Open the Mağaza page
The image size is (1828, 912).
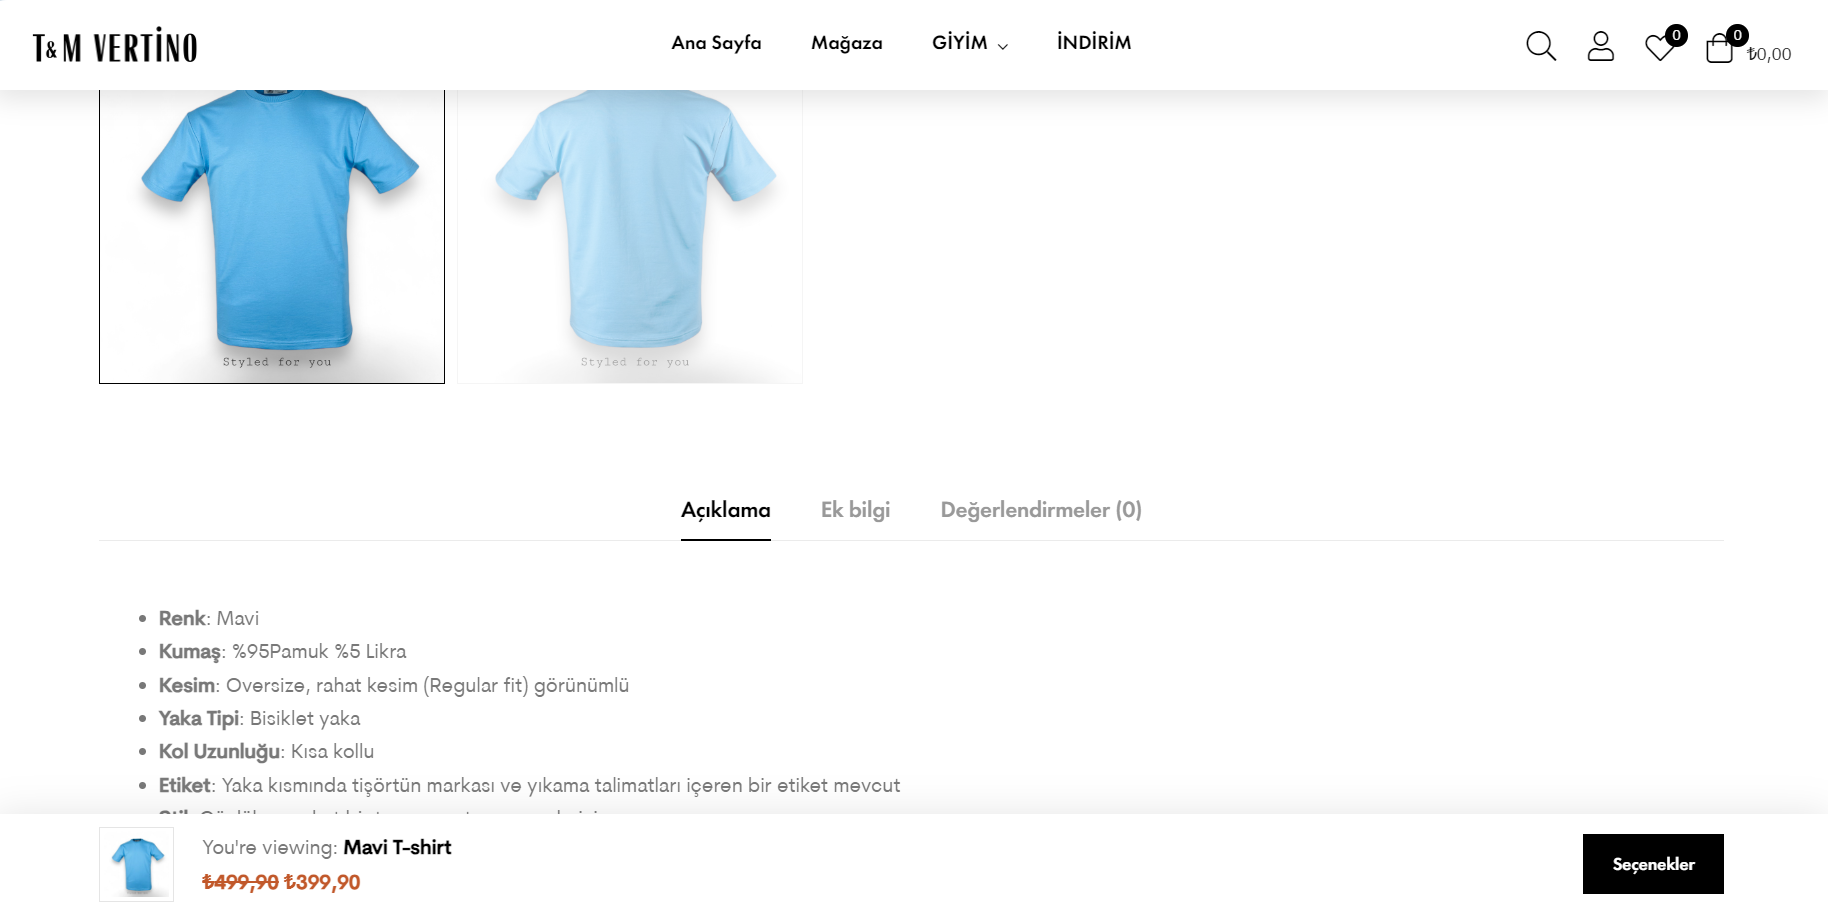[847, 43]
